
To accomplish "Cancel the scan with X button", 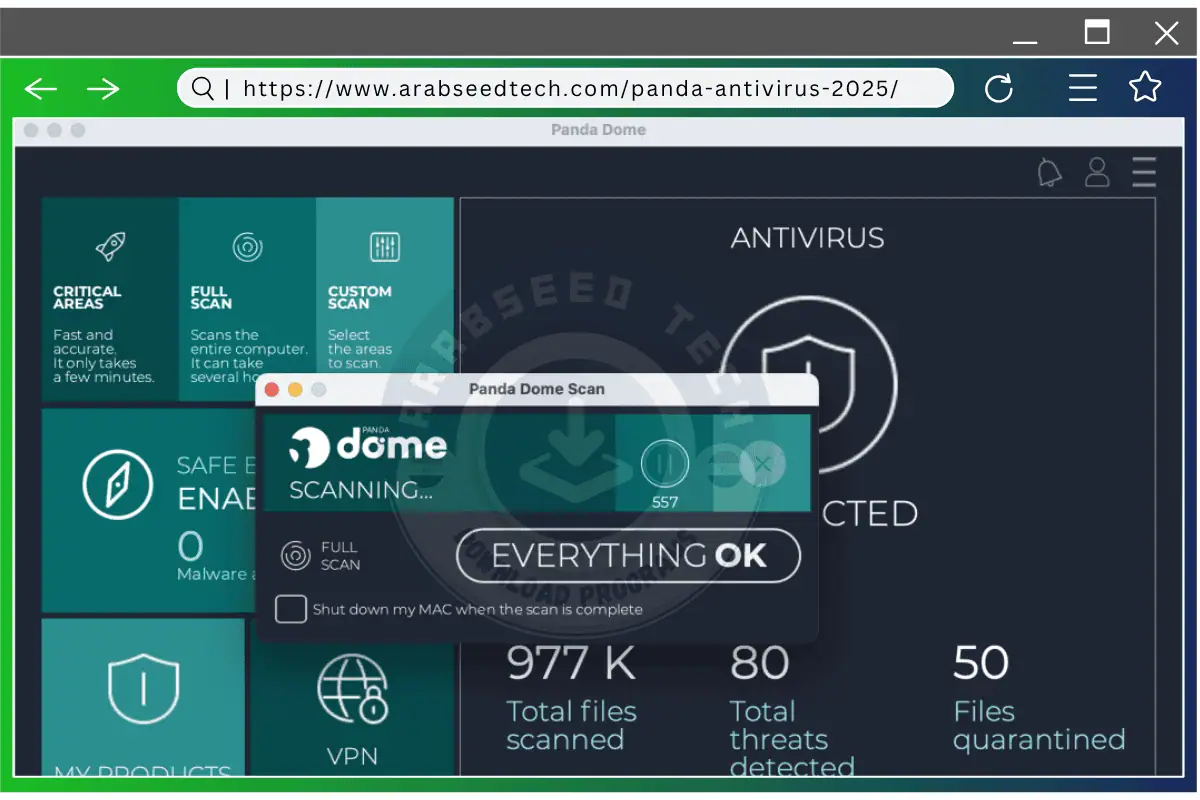I will (762, 464).
